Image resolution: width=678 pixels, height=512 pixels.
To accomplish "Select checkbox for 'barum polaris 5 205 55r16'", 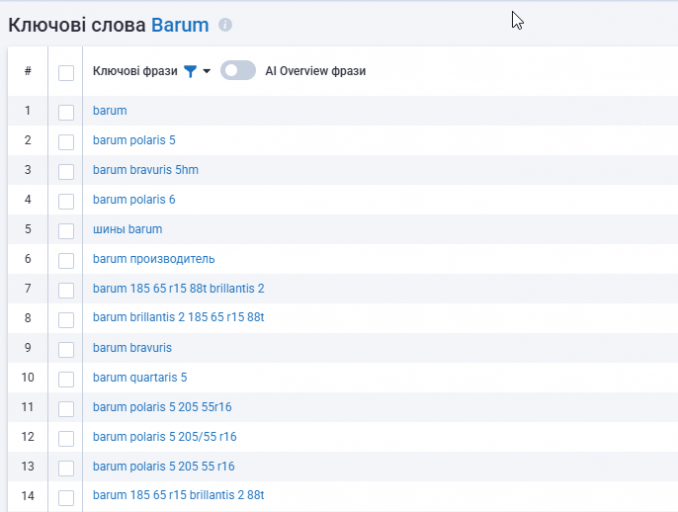I will (x=66, y=409).
